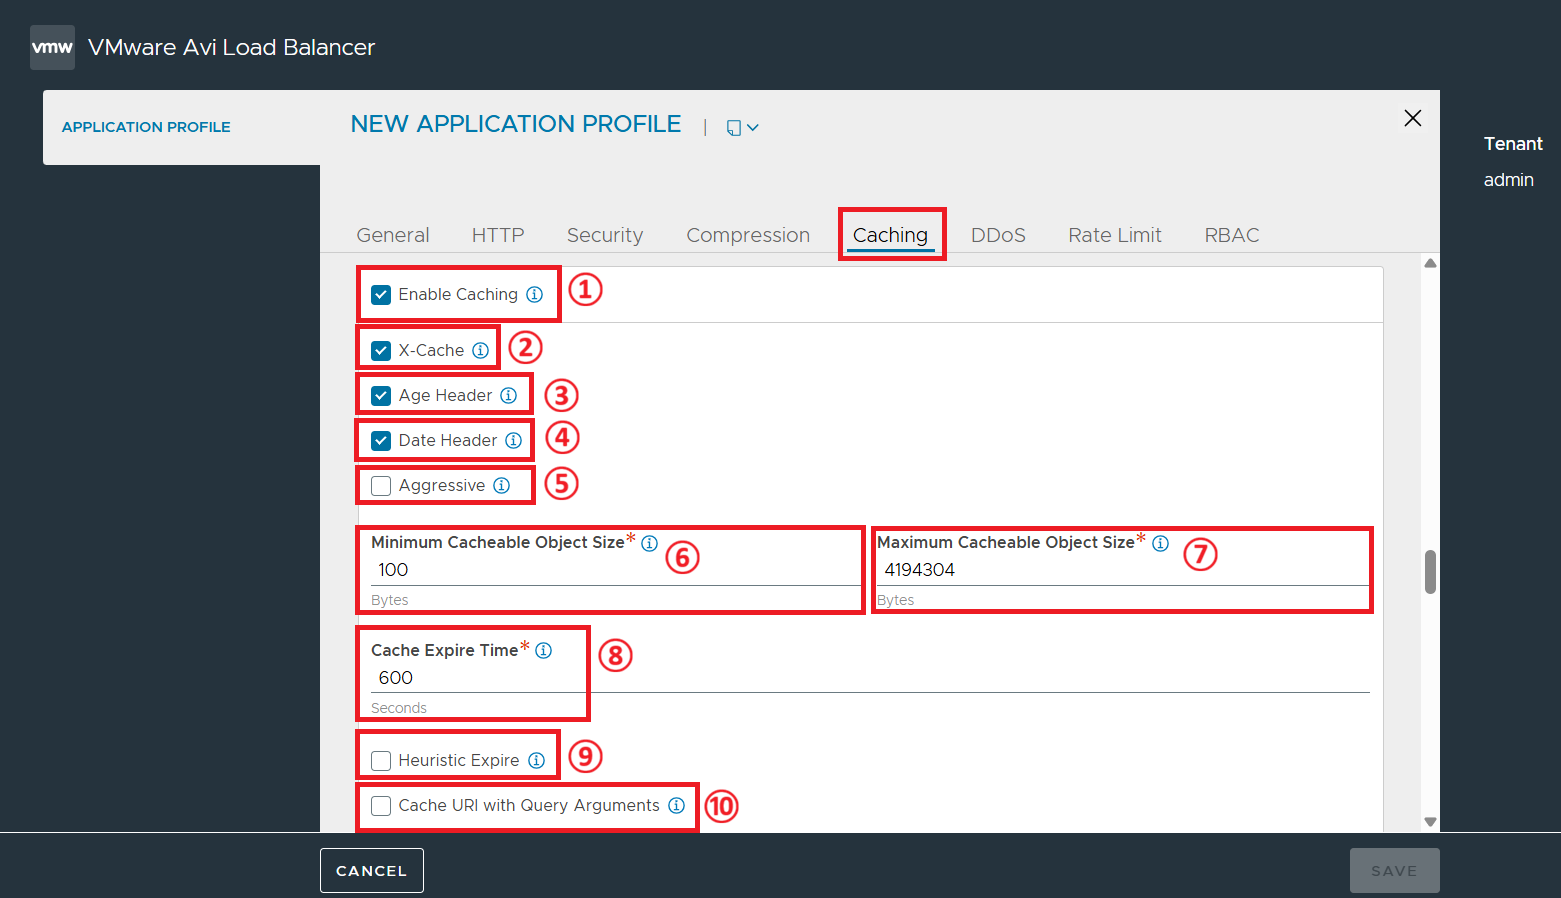
Task: Click the vertical scrollbar thumb
Action: pyautogui.click(x=1431, y=572)
